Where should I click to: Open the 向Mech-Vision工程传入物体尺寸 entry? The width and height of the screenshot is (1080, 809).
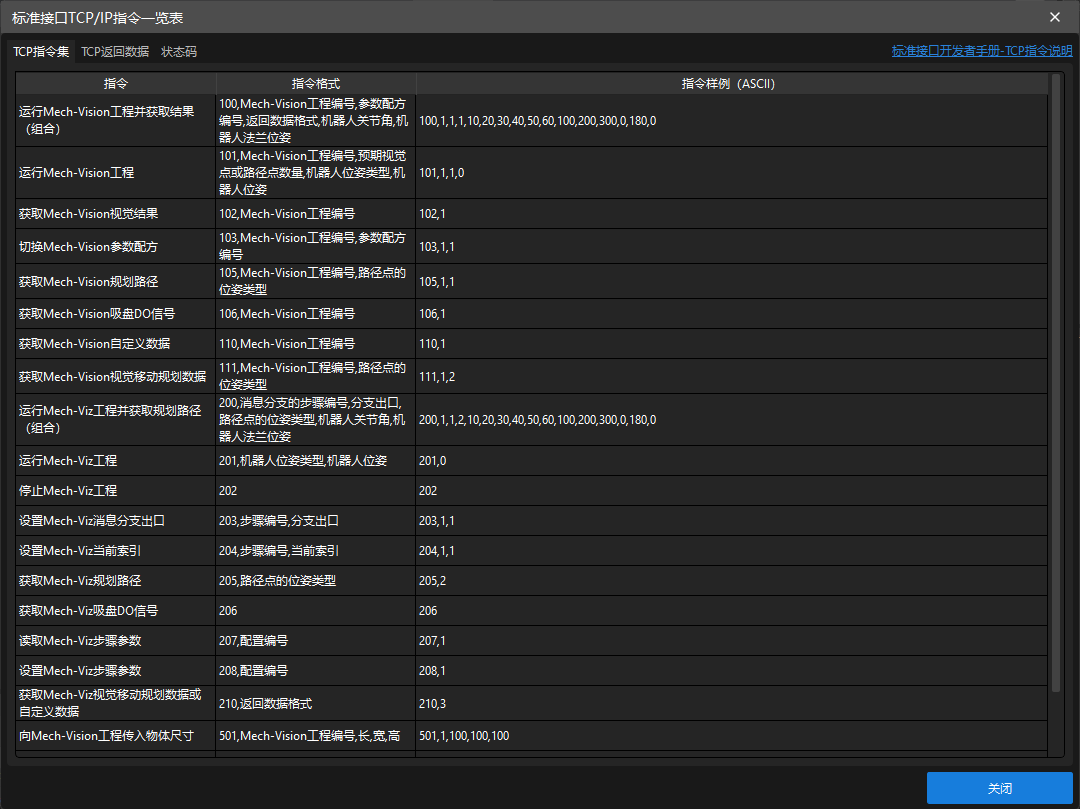coord(104,735)
